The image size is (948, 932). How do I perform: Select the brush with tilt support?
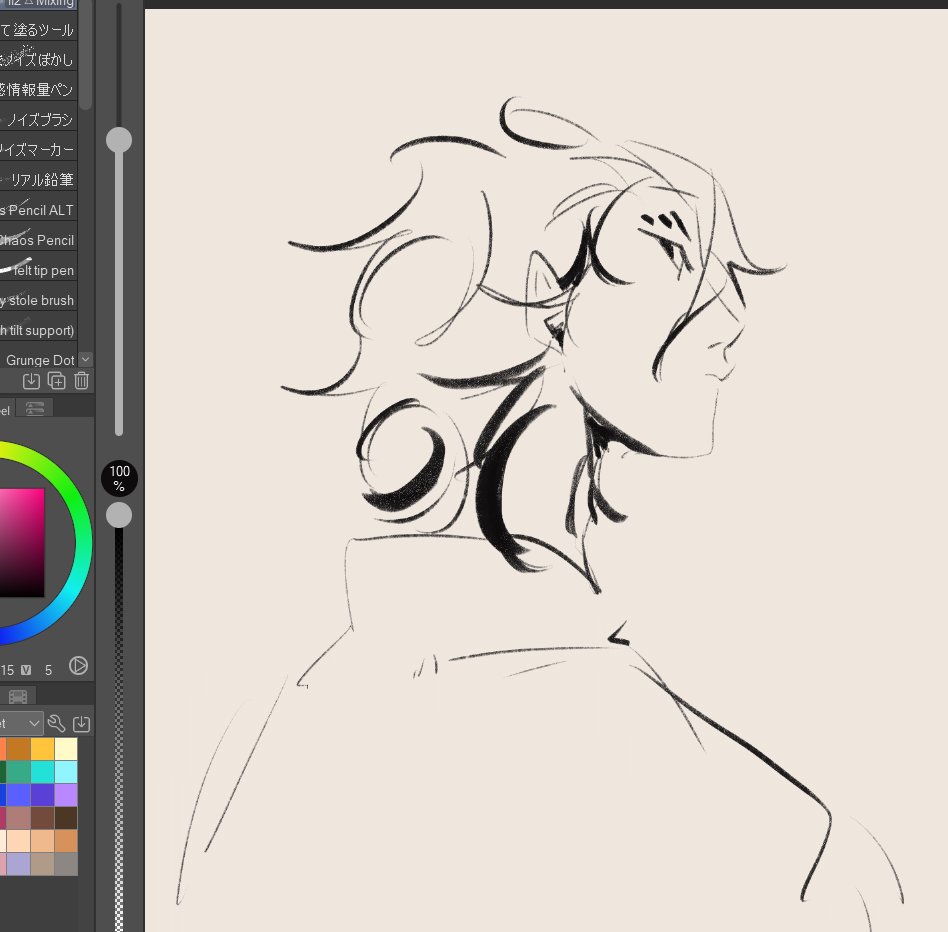pos(39,330)
